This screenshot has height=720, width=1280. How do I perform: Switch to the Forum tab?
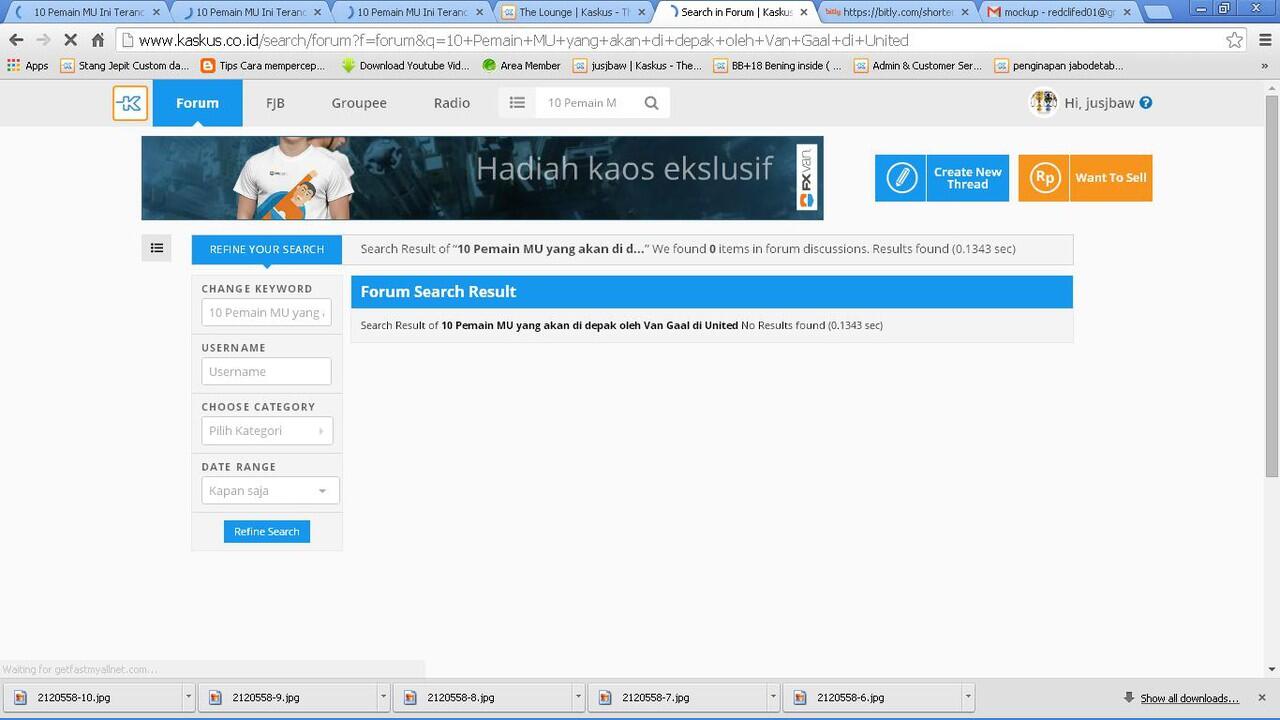click(x=197, y=103)
